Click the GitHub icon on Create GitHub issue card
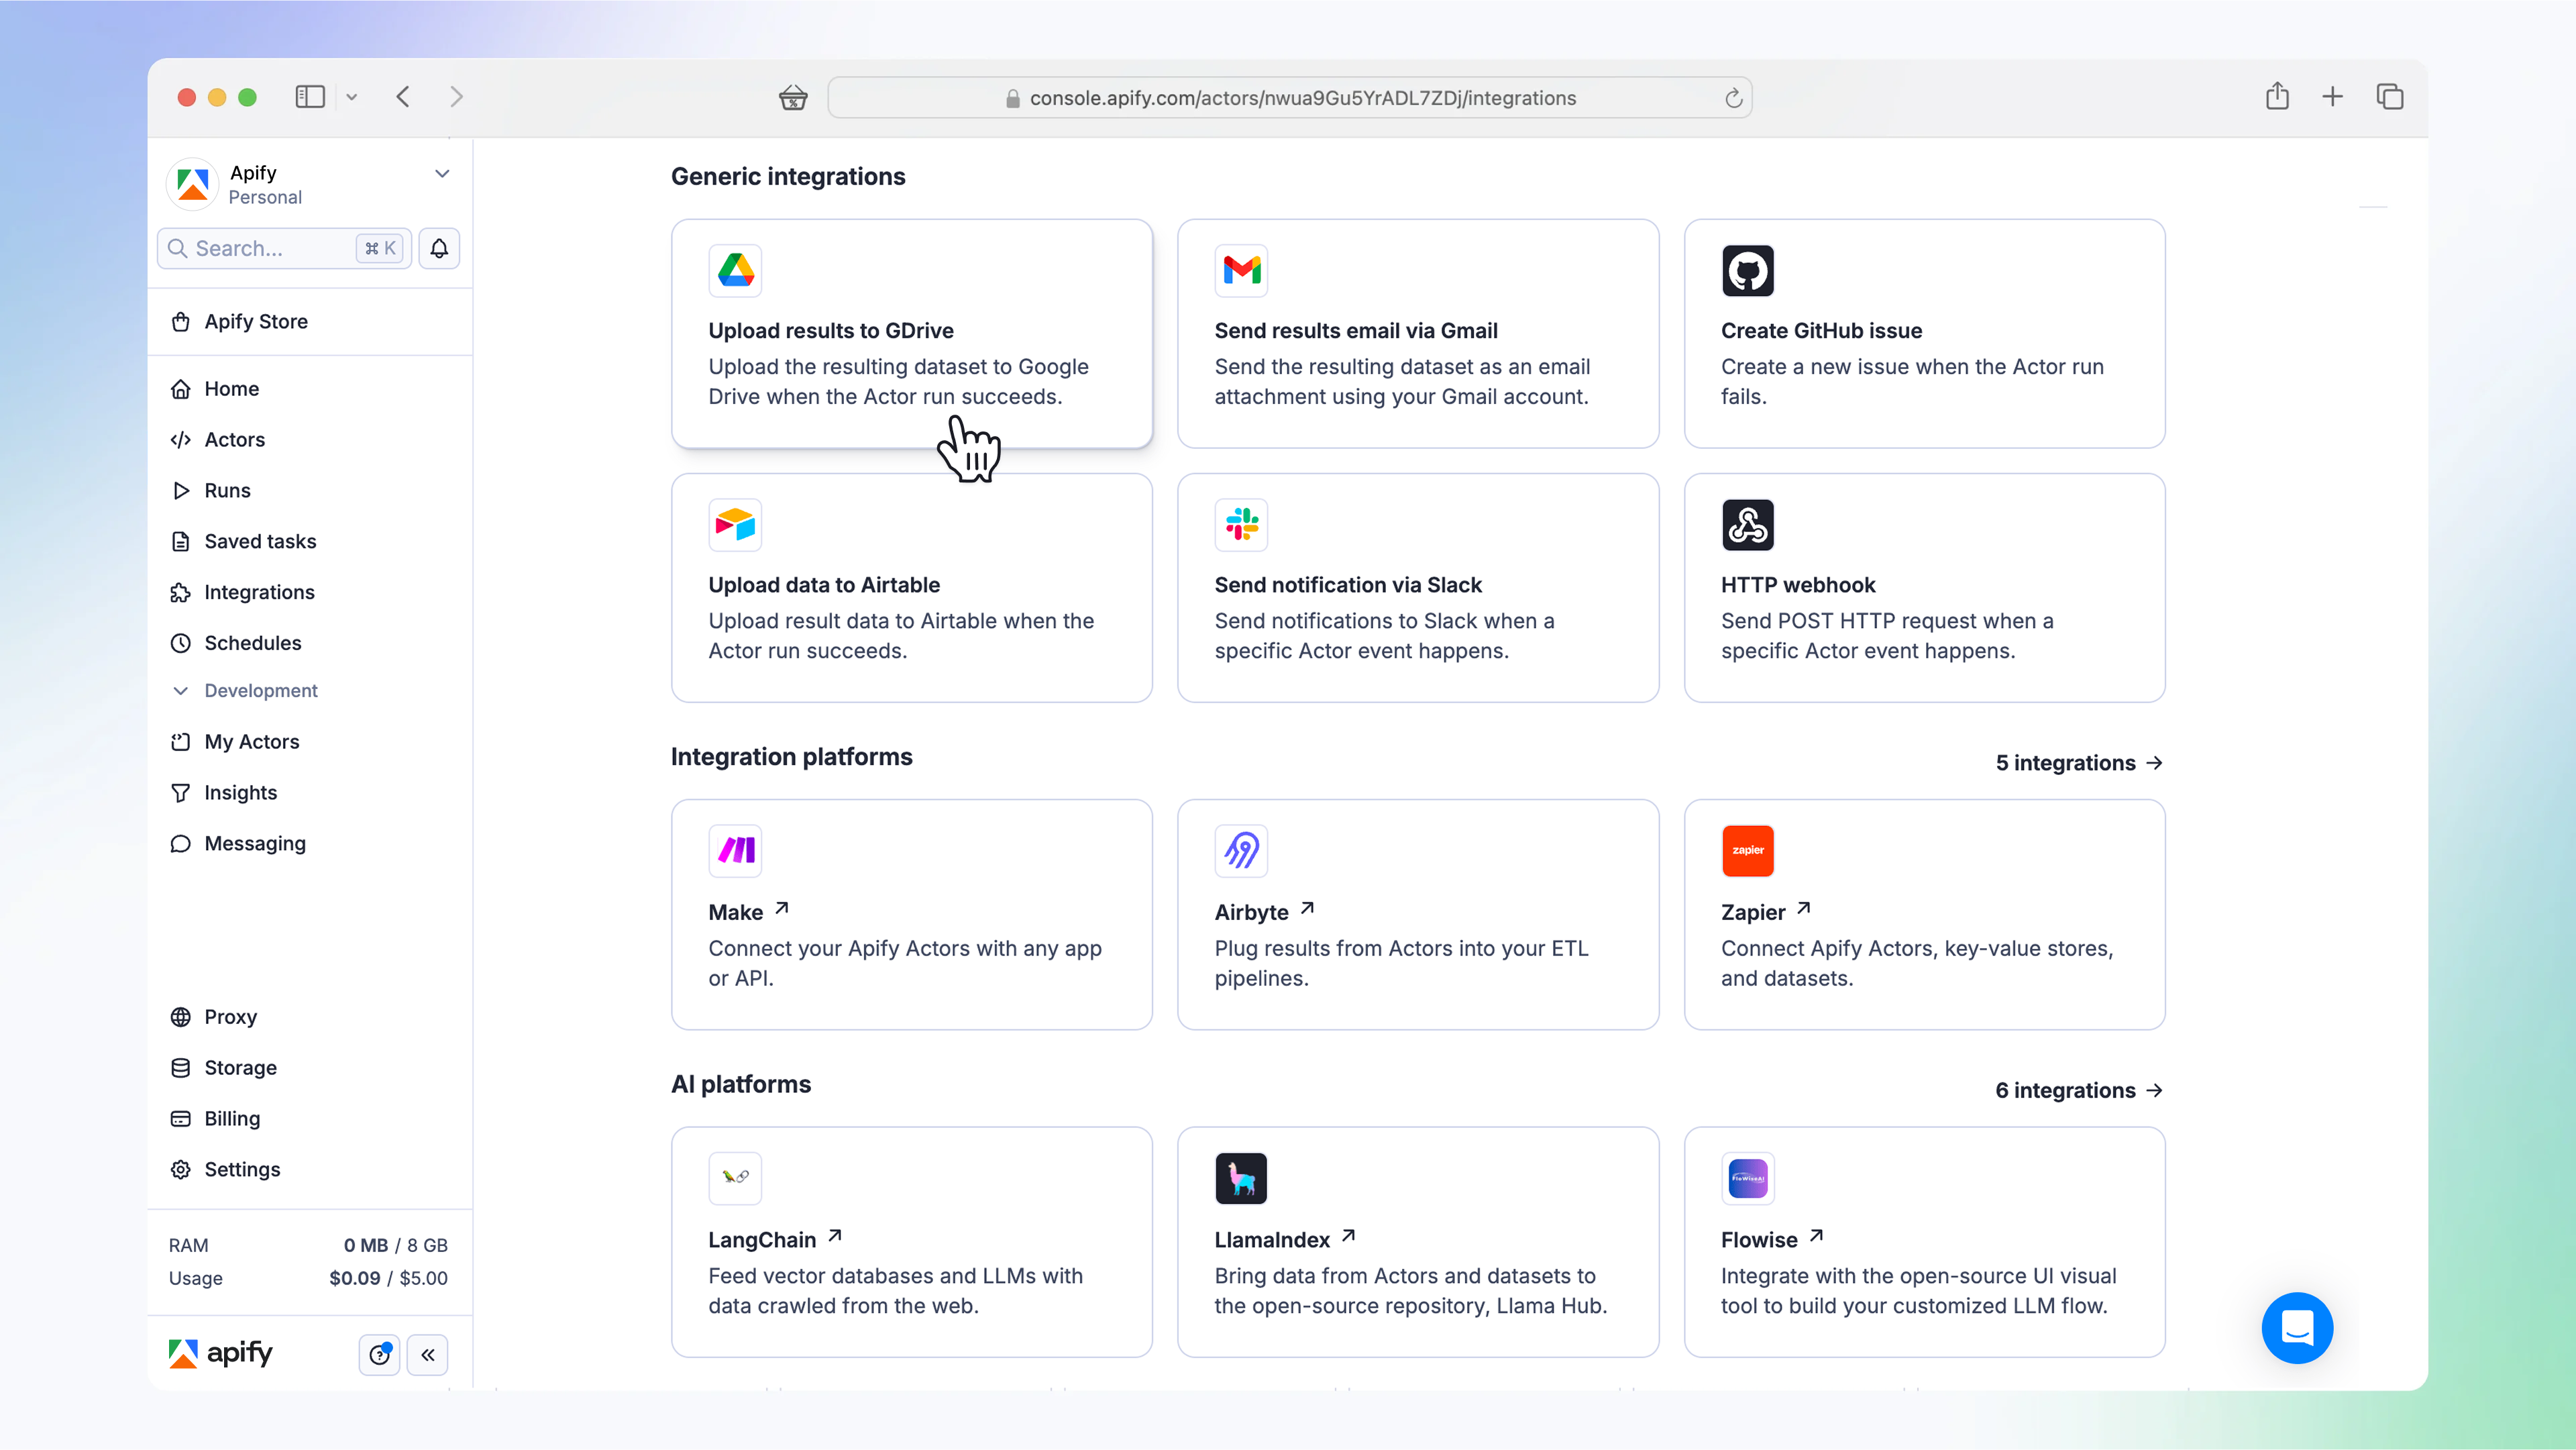Image resolution: width=2576 pixels, height=1450 pixels. pyautogui.click(x=1747, y=270)
